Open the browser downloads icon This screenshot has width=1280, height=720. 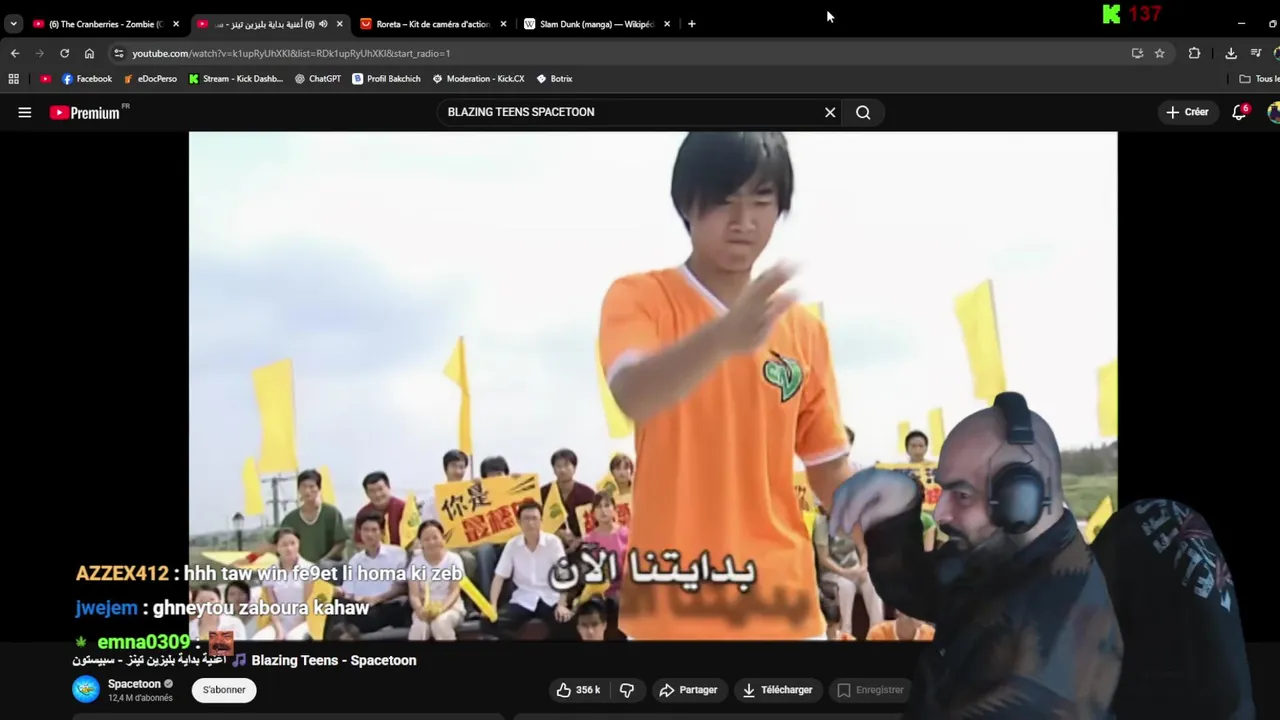[x=1231, y=53]
